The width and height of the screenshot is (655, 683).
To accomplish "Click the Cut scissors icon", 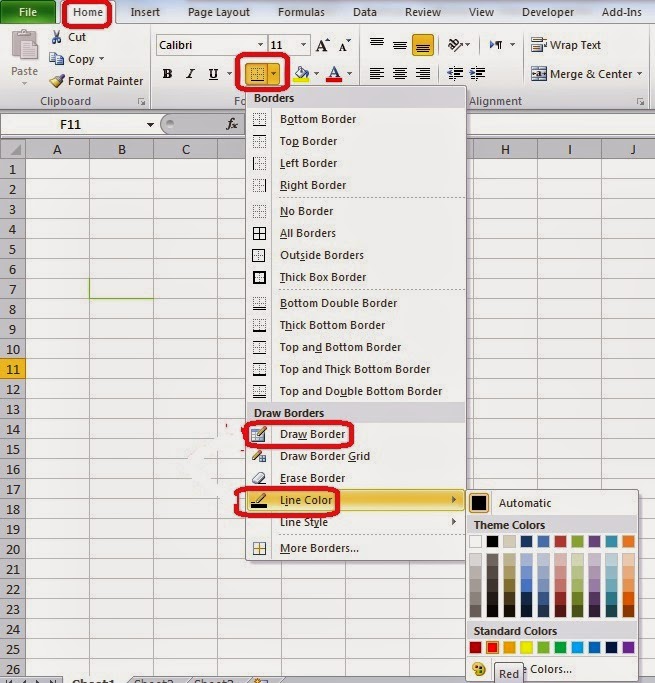I will [x=57, y=37].
